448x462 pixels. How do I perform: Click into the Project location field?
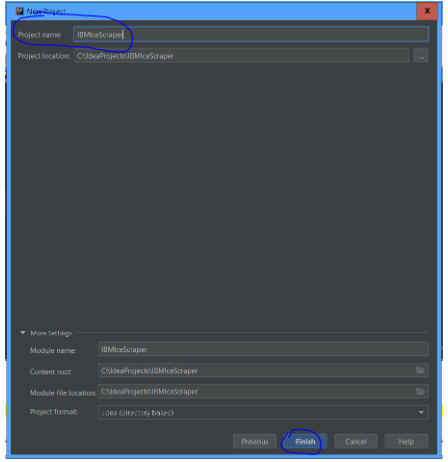click(x=241, y=56)
